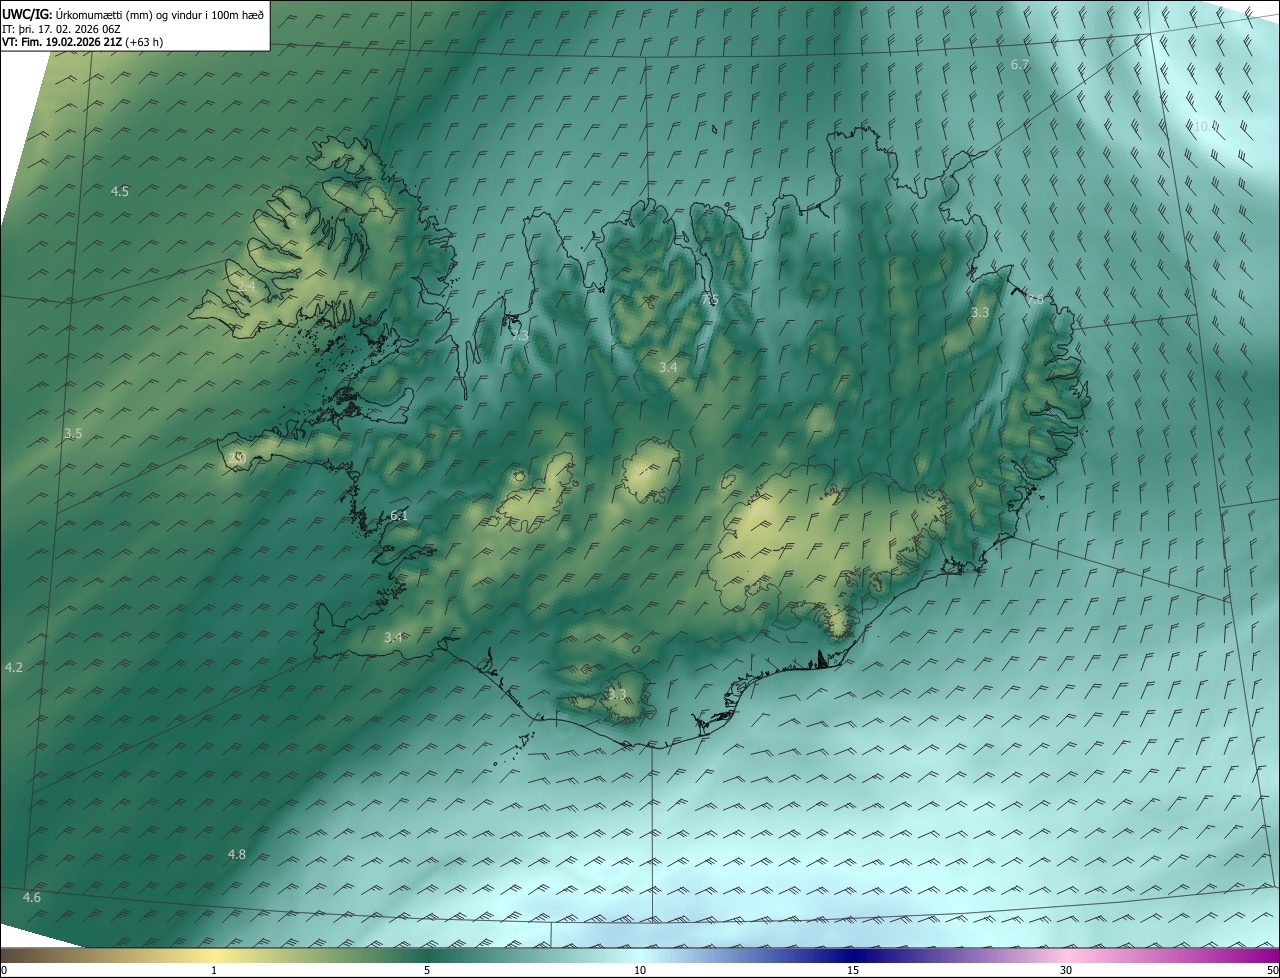Click the color scale tick label 30
This screenshot has height=978, width=1280.
[1066, 970]
